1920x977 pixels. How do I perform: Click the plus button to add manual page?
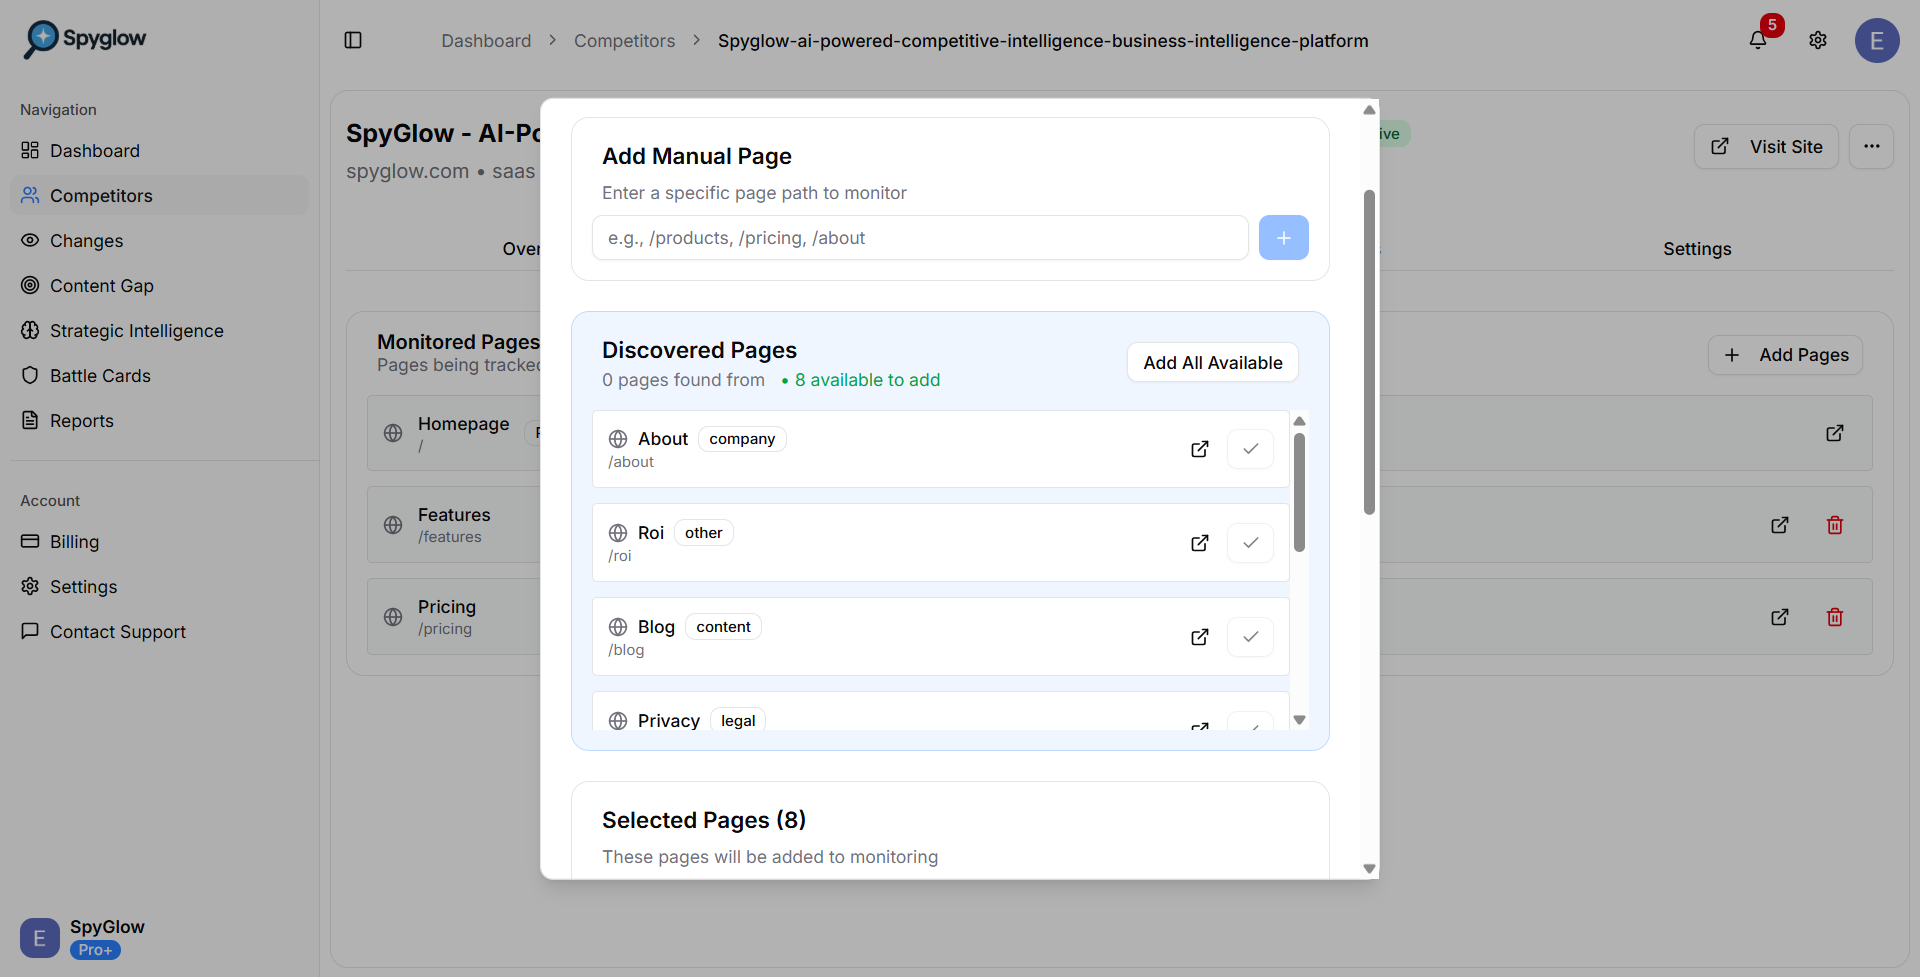[1283, 238]
